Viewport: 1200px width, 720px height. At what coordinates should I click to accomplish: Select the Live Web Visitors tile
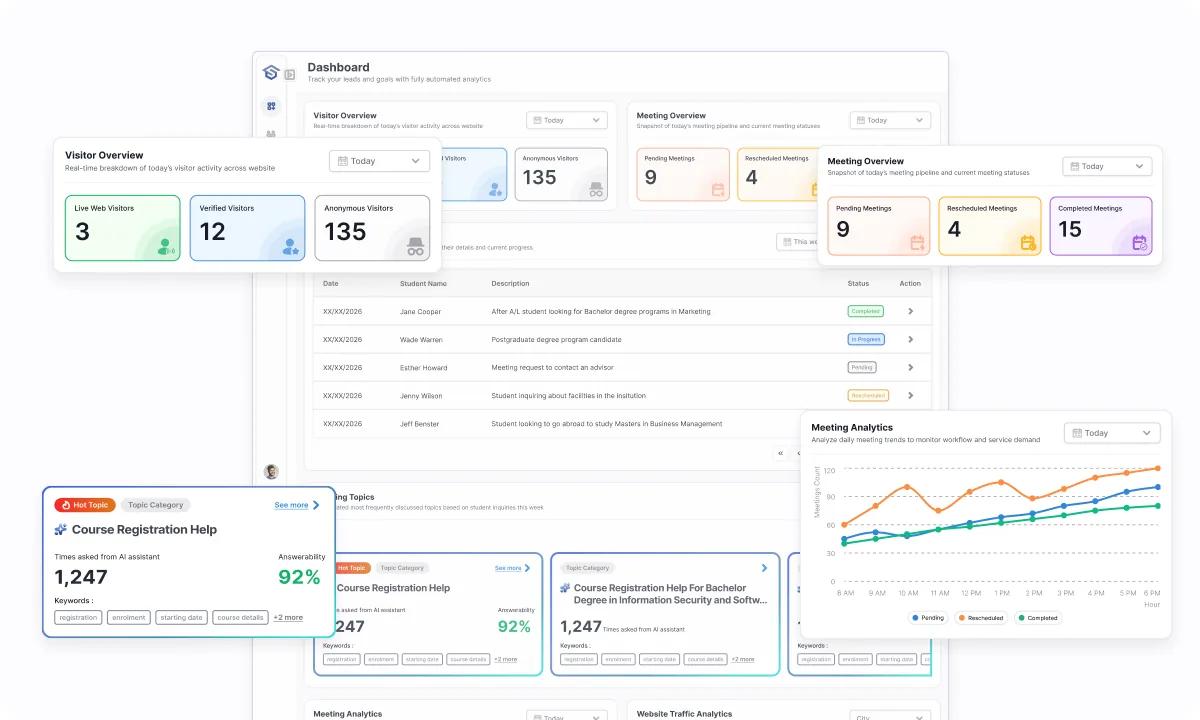tap(123, 228)
